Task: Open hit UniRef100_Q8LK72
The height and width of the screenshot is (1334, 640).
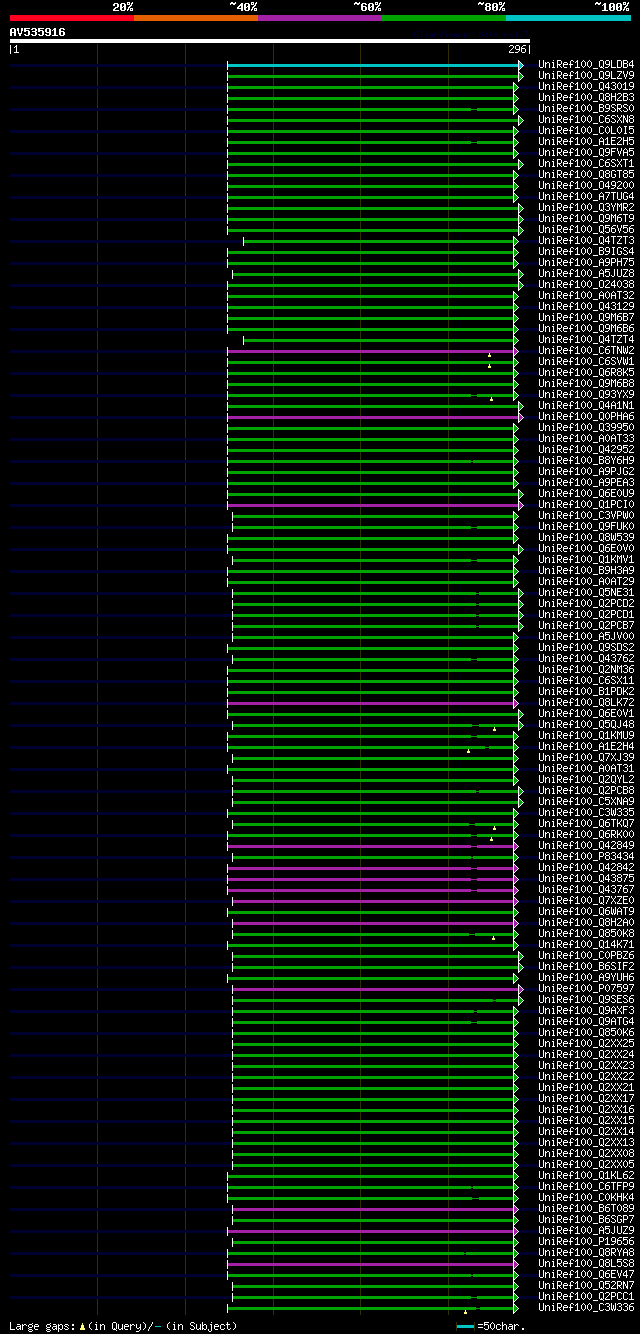Action: [586, 703]
